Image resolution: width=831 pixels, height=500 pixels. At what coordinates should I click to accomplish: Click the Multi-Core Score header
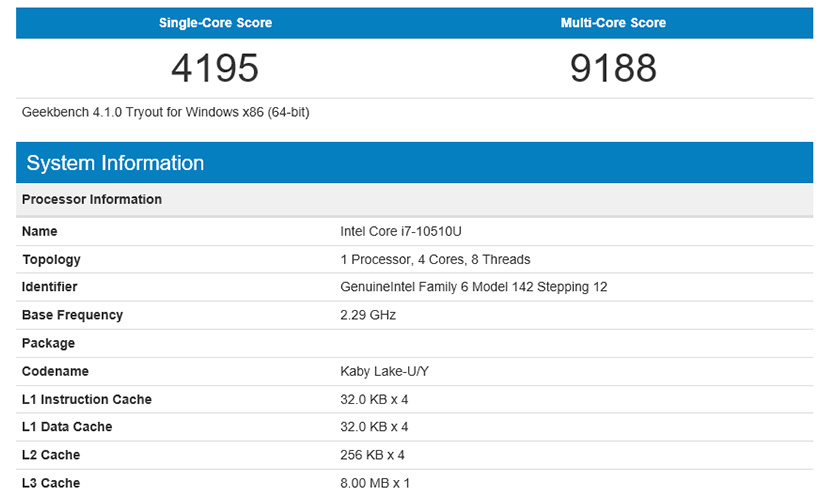pyautogui.click(x=613, y=23)
